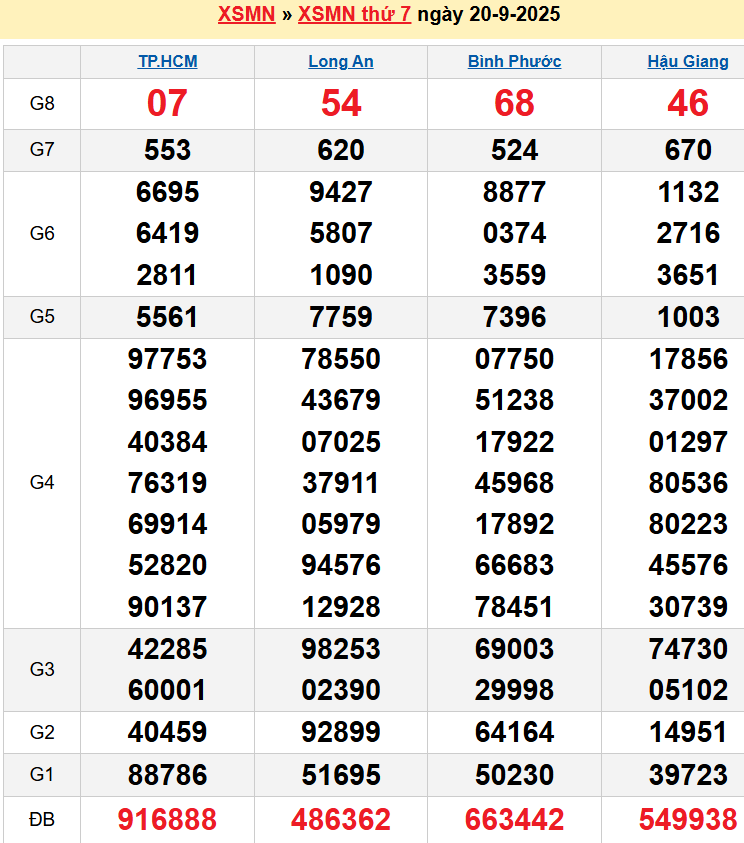This screenshot has height=843, width=744.
Task: Click the red G8 number 07
Action: pos(167,103)
